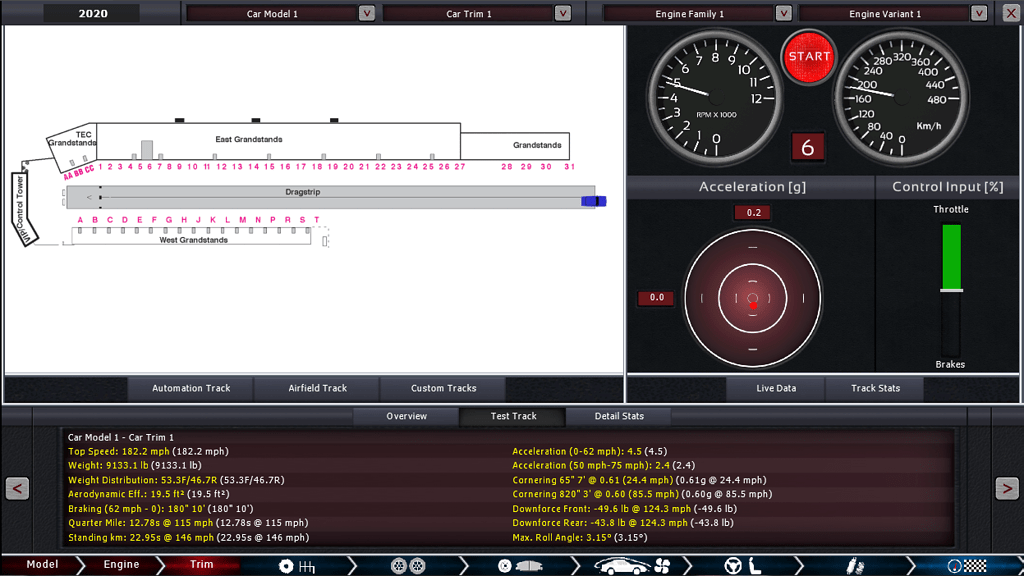Show the Track Stats view
Image resolution: width=1024 pixels, height=576 pixels.
pyautogui.click(x=875, y=388)
